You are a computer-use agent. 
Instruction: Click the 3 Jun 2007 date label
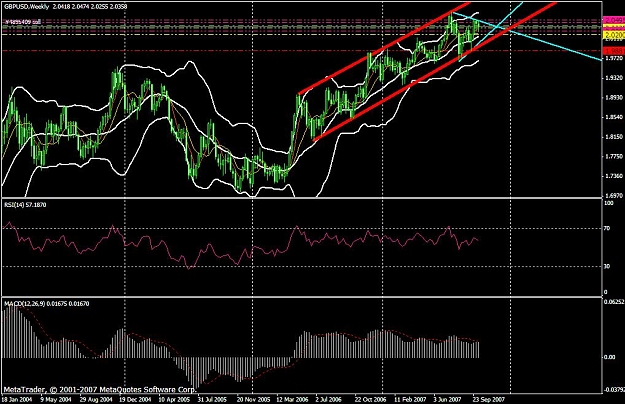click(448, 399)
